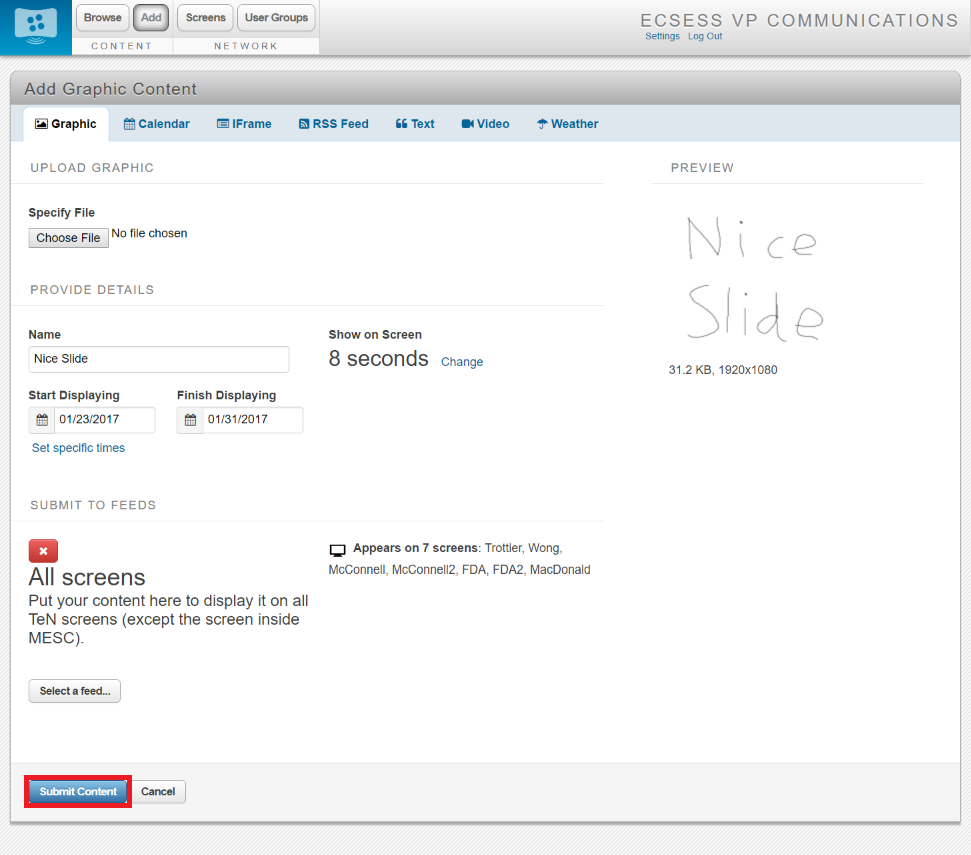This screenshot has height=855, width=971.
Task: Click the '31.2 KB, 1920x1080' file info text
Action: click(x=723, y=370)
